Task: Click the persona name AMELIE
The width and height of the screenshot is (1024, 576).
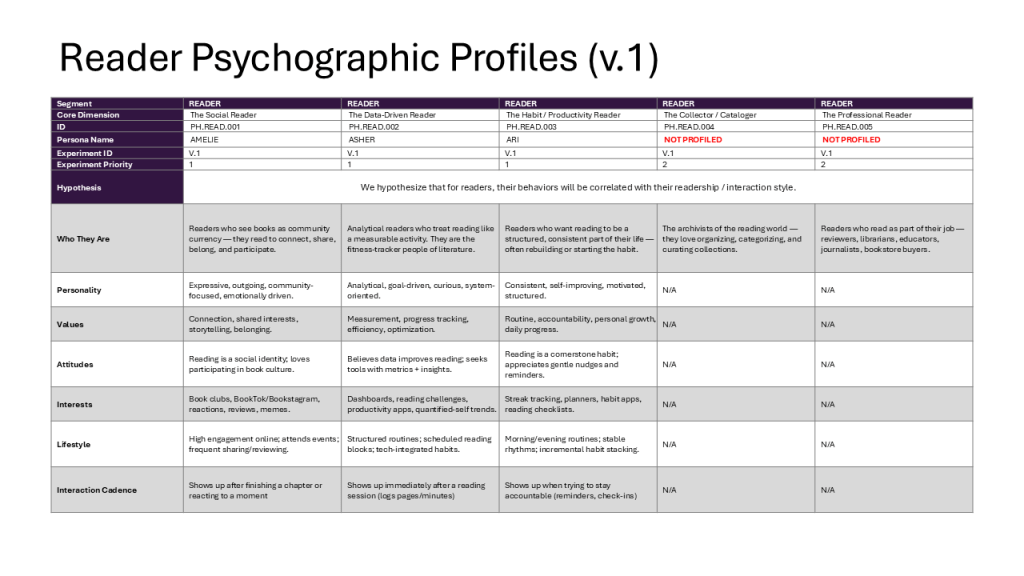Action: pos(203,140)
